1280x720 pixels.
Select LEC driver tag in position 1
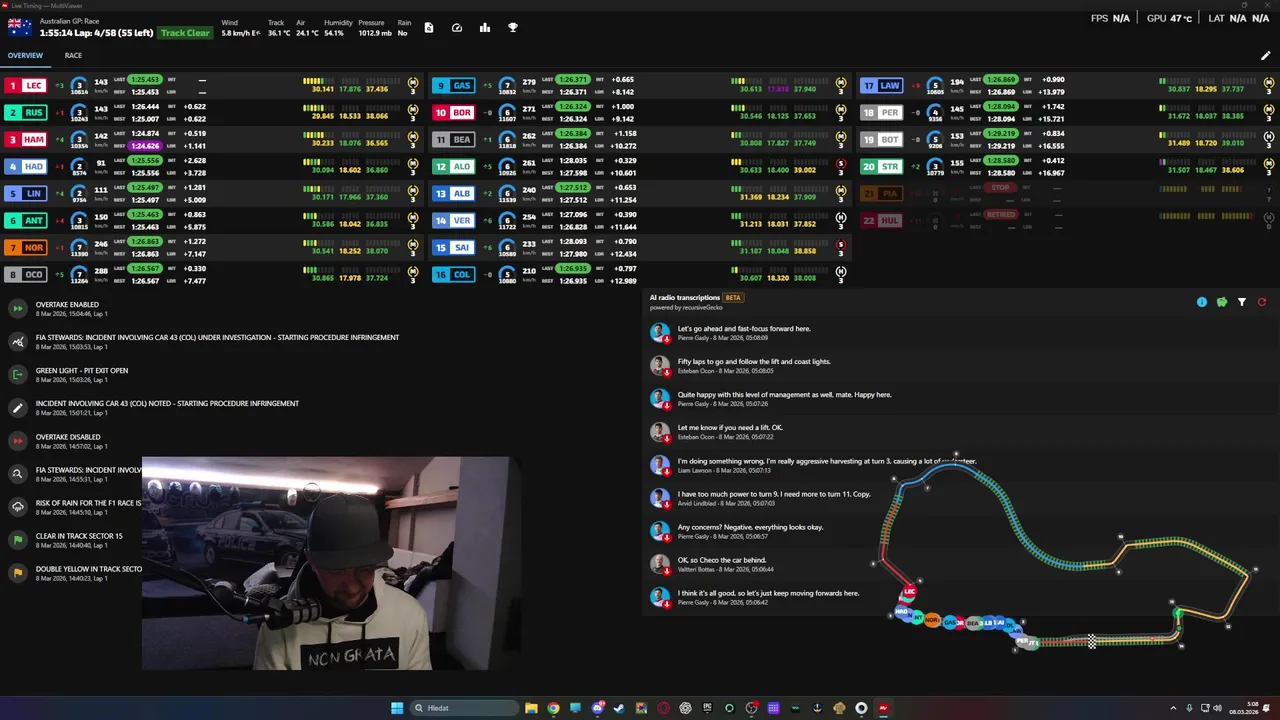pyautogui.click(x=28, y=86)
